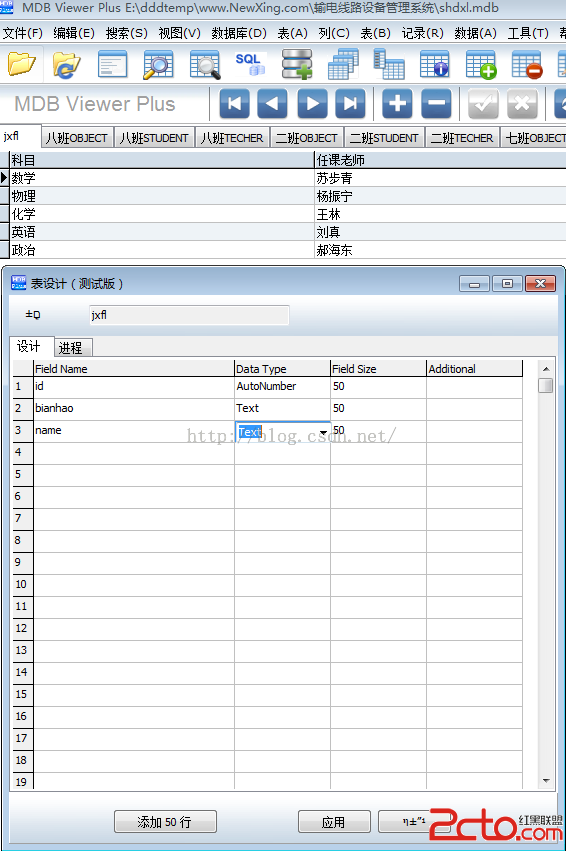
Task: Click the design grid scrollbar thumb
Action: pyautogui.click(x=546, y=385)
